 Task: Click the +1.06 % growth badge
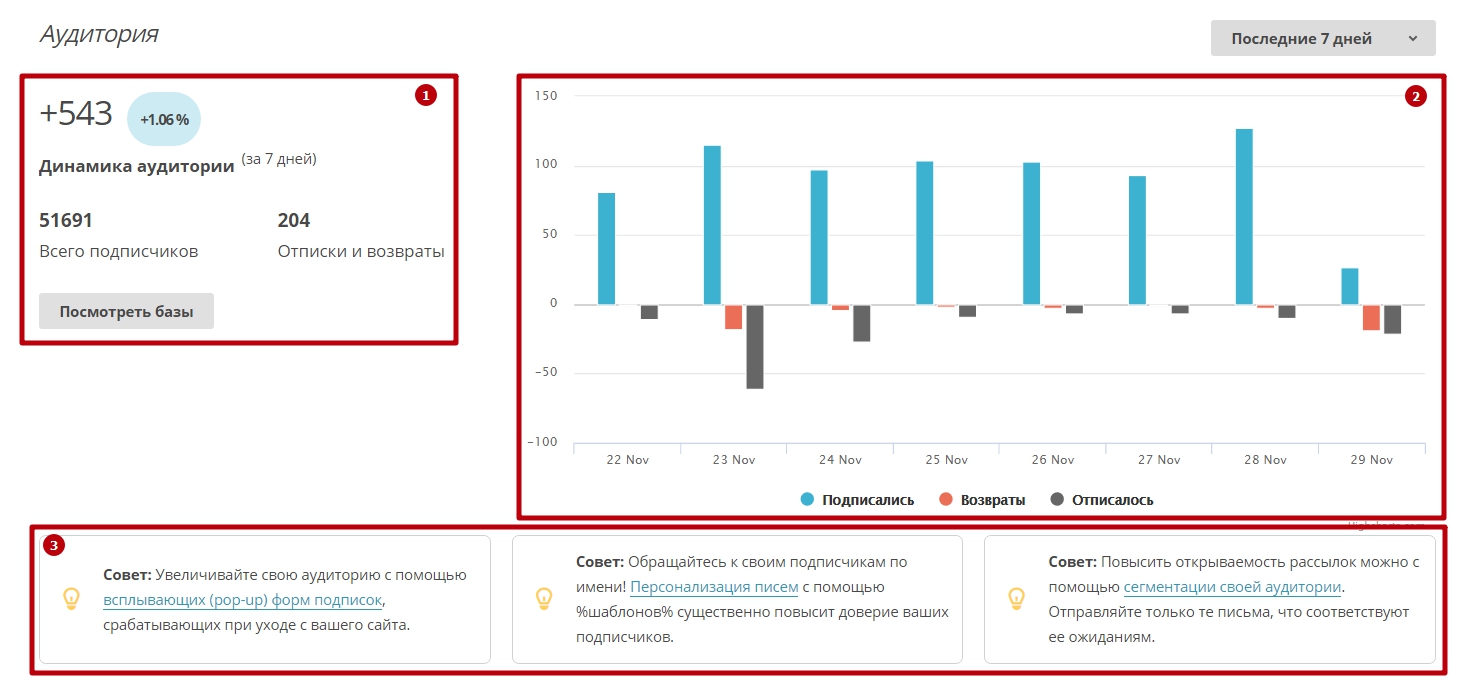click(x=164, y=119)
